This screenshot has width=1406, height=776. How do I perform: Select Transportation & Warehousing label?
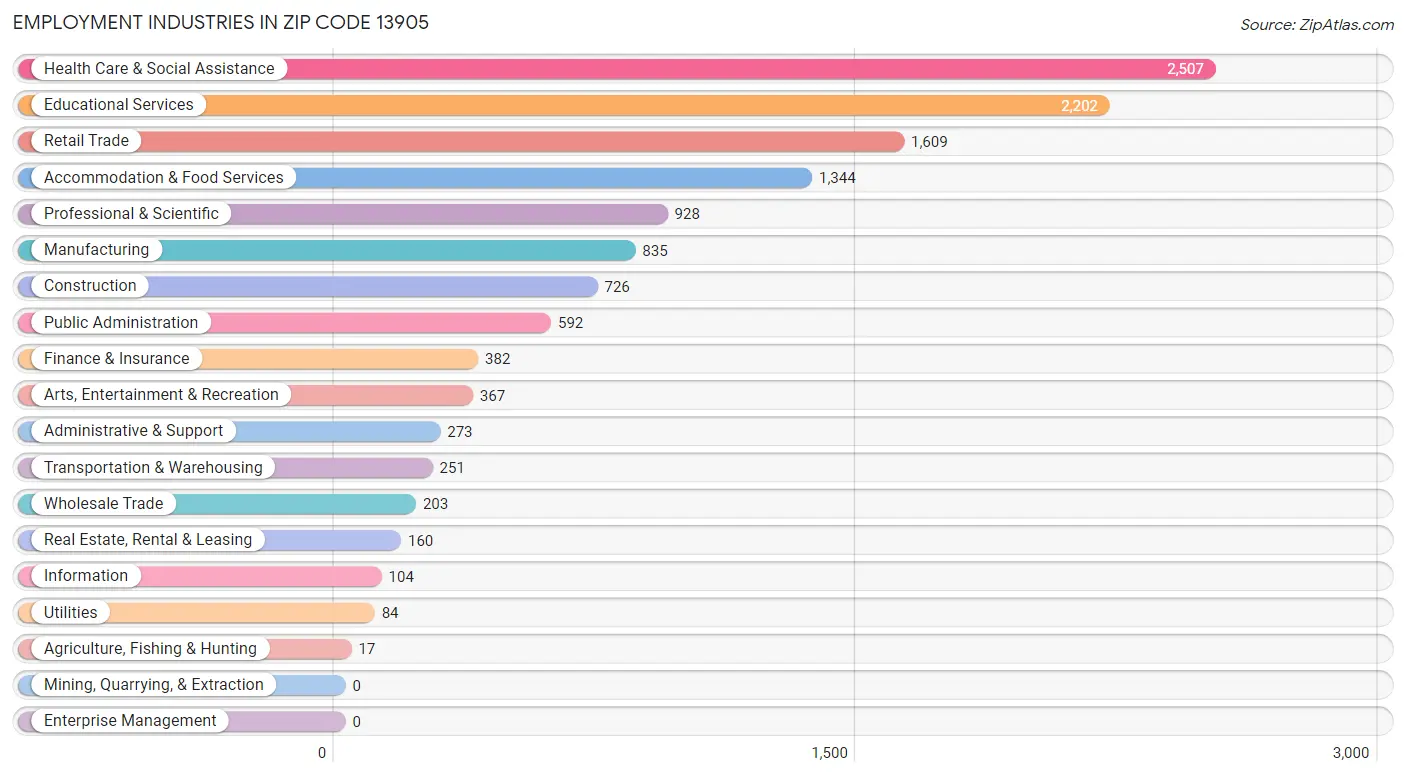[x=153, y=468]
